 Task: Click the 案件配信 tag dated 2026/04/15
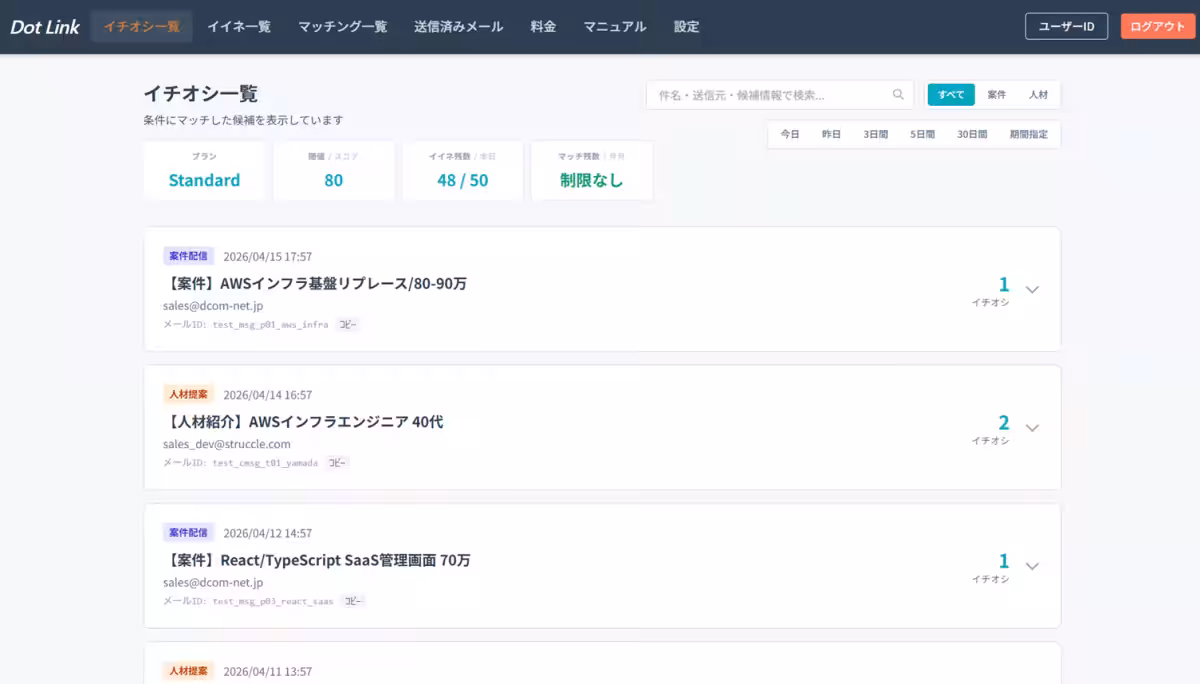point(188,256)
